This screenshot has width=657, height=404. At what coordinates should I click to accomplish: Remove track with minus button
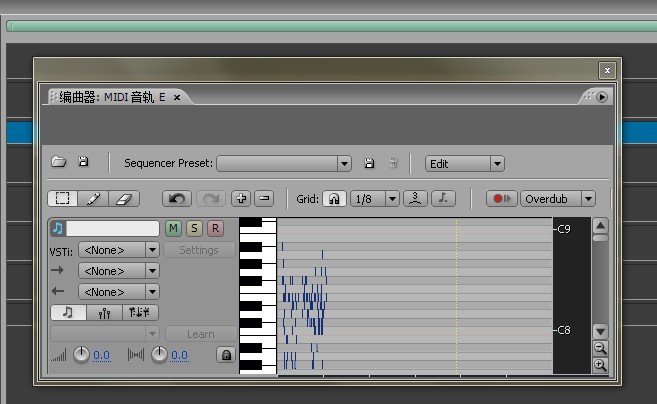point(264,198)
